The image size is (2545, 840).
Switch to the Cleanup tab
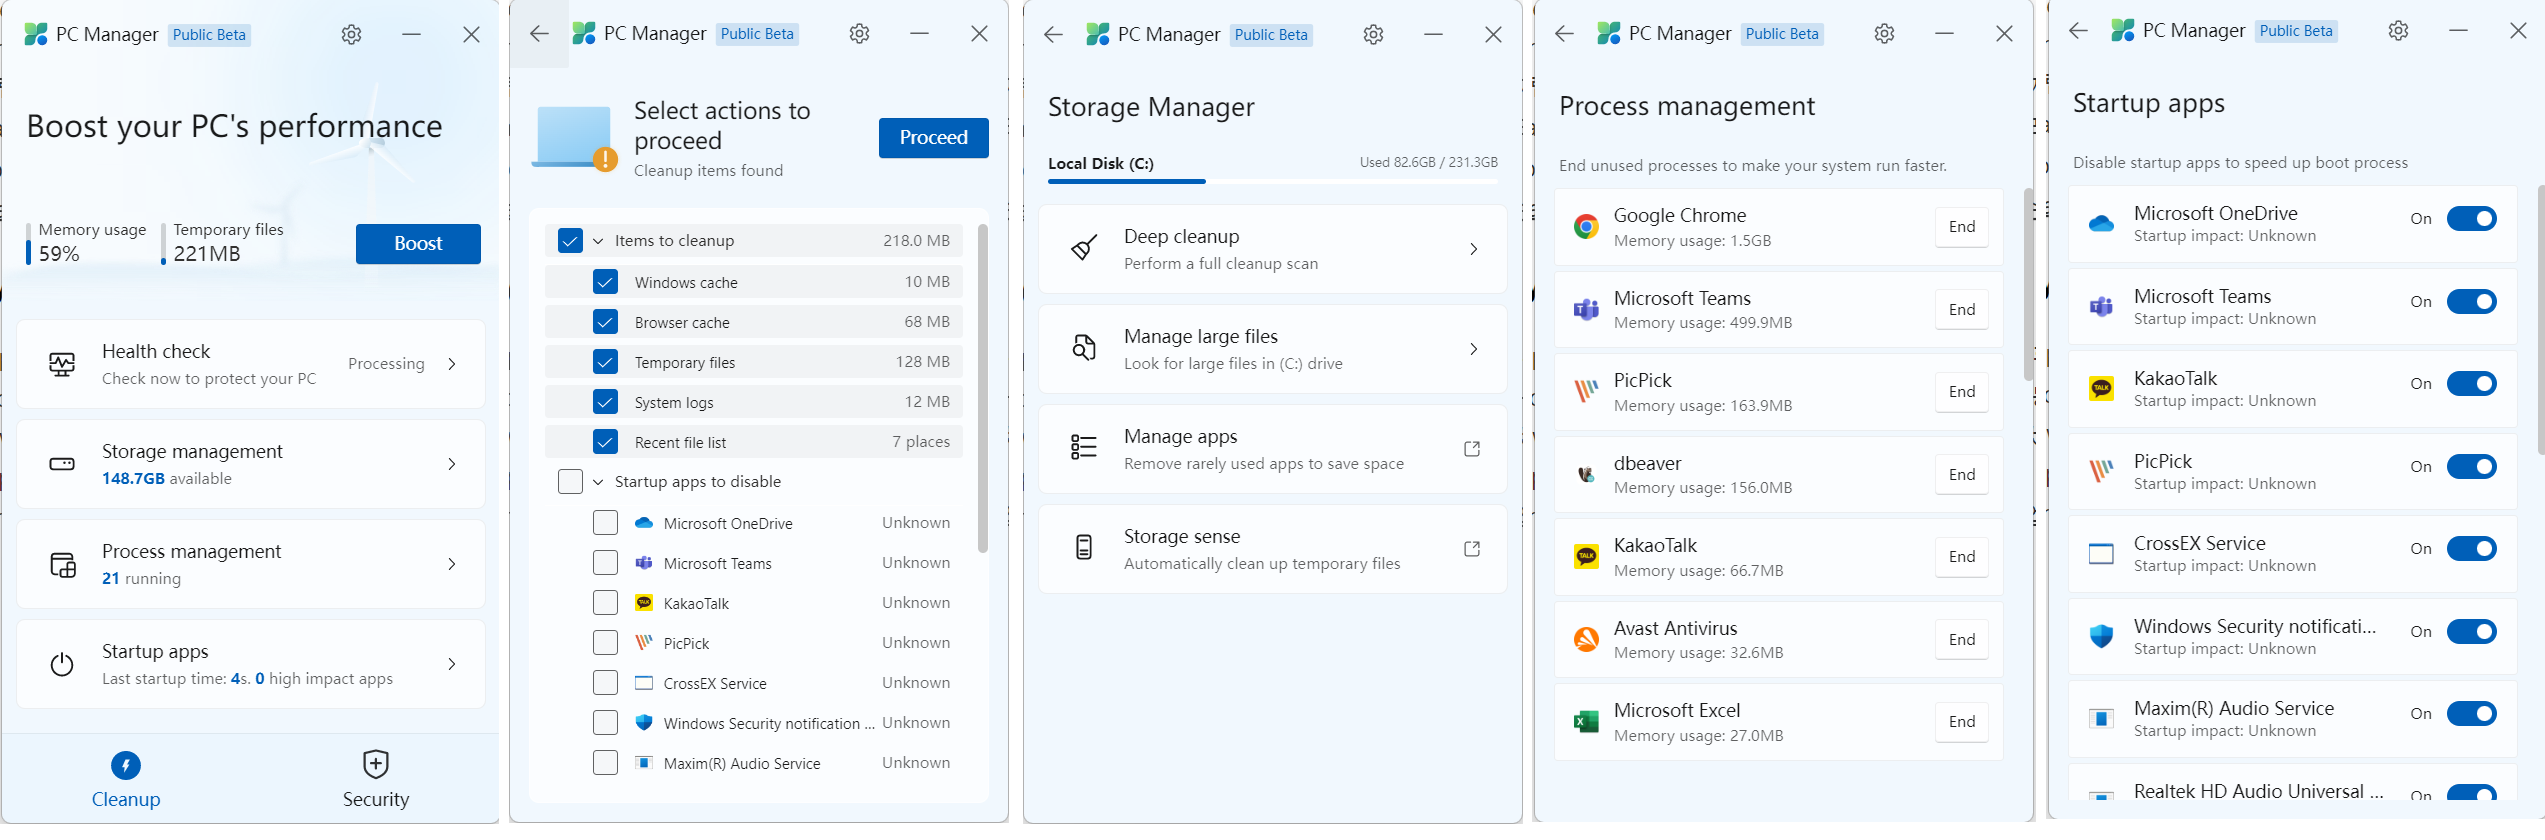[126, 780]
